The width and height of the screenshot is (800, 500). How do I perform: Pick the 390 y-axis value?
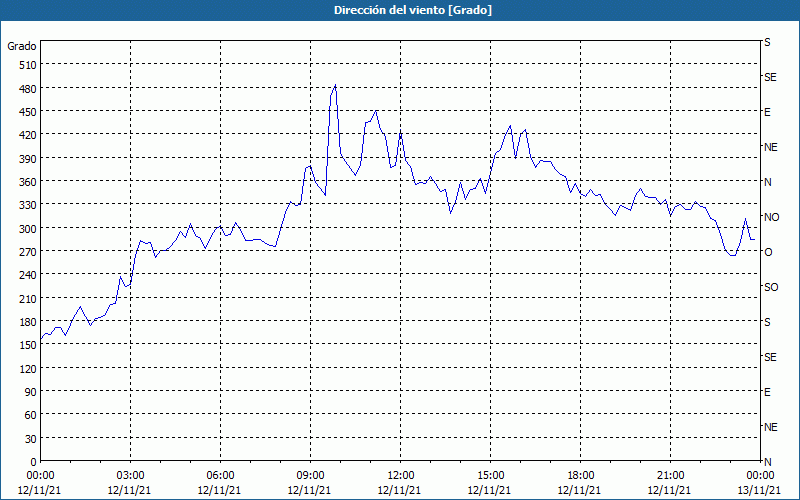point(28,159)
